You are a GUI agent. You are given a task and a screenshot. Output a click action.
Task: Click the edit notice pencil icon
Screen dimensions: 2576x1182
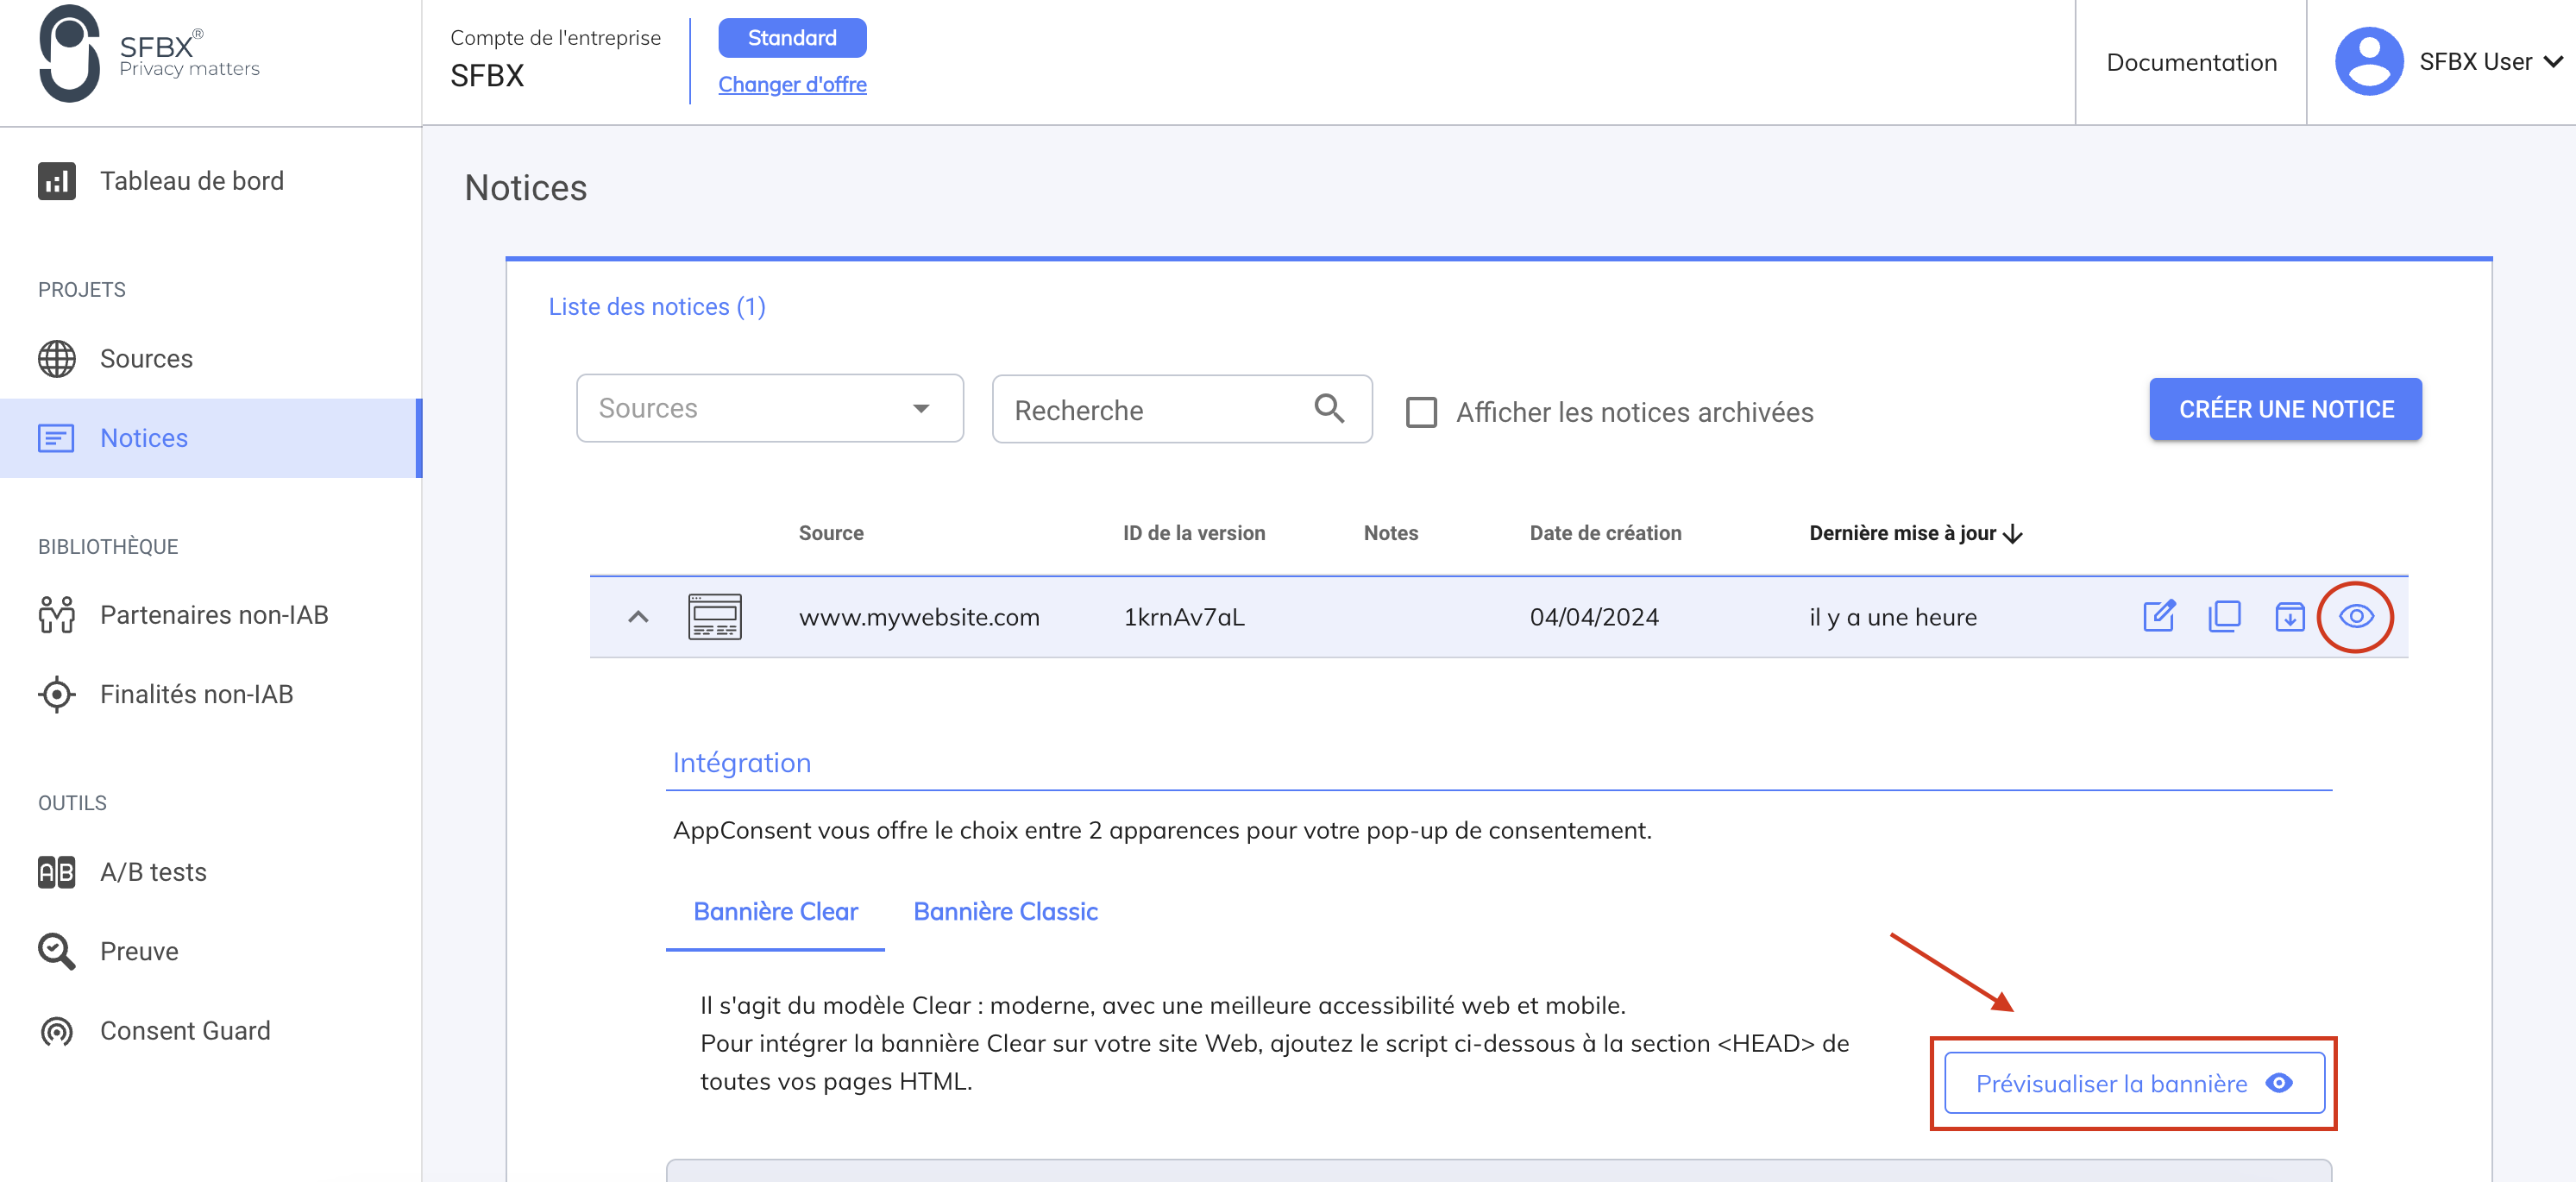click(2159, 616)
